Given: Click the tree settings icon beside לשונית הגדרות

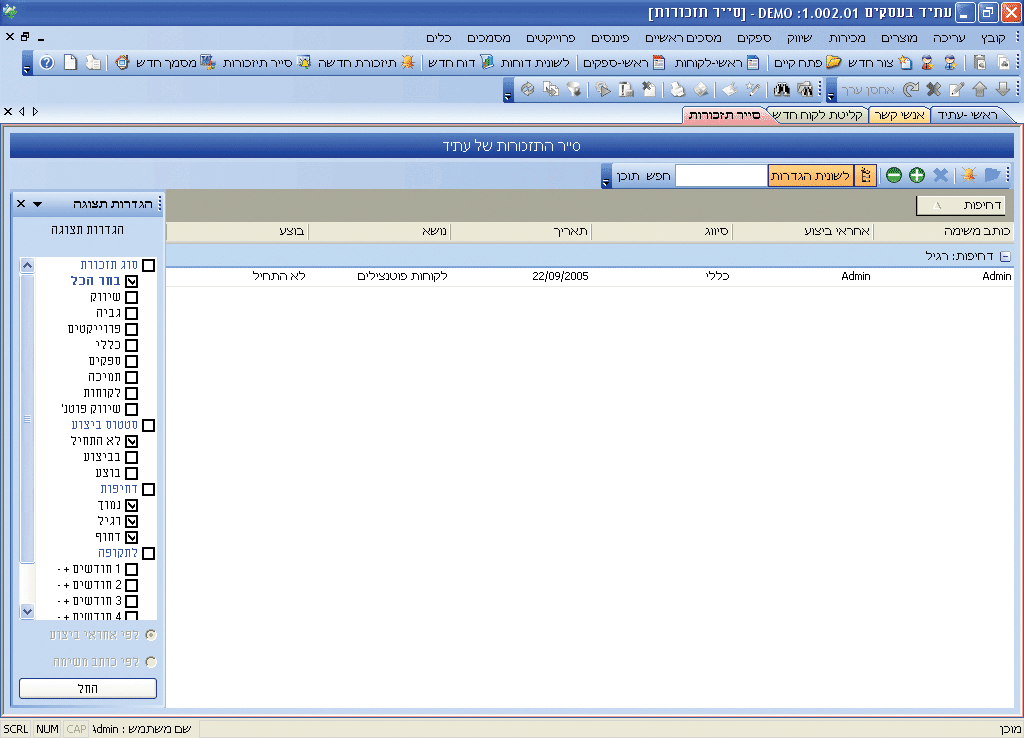Looking at the screenshot, I should (x=865, y=175).
